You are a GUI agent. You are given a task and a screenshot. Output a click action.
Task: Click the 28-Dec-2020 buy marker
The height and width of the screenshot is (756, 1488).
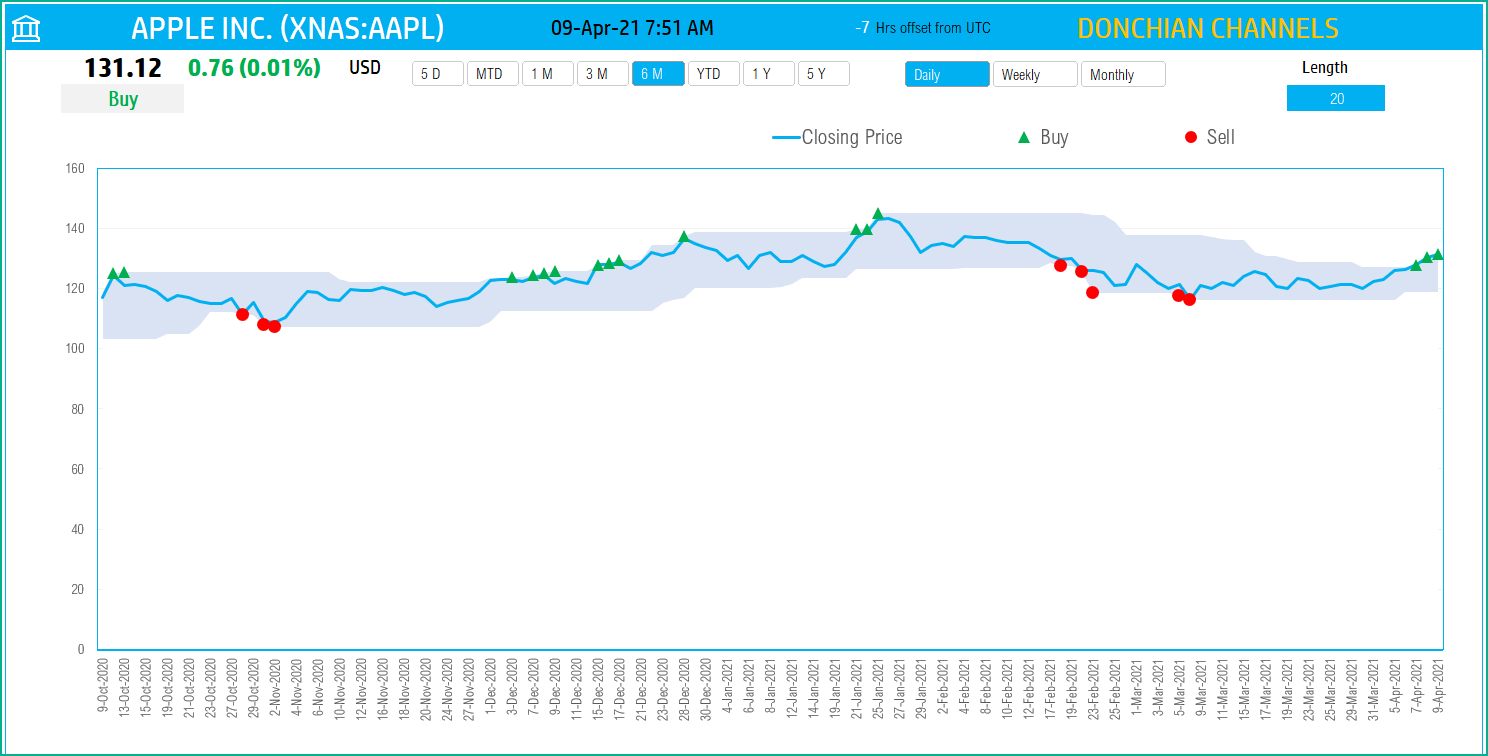point(684,237)
